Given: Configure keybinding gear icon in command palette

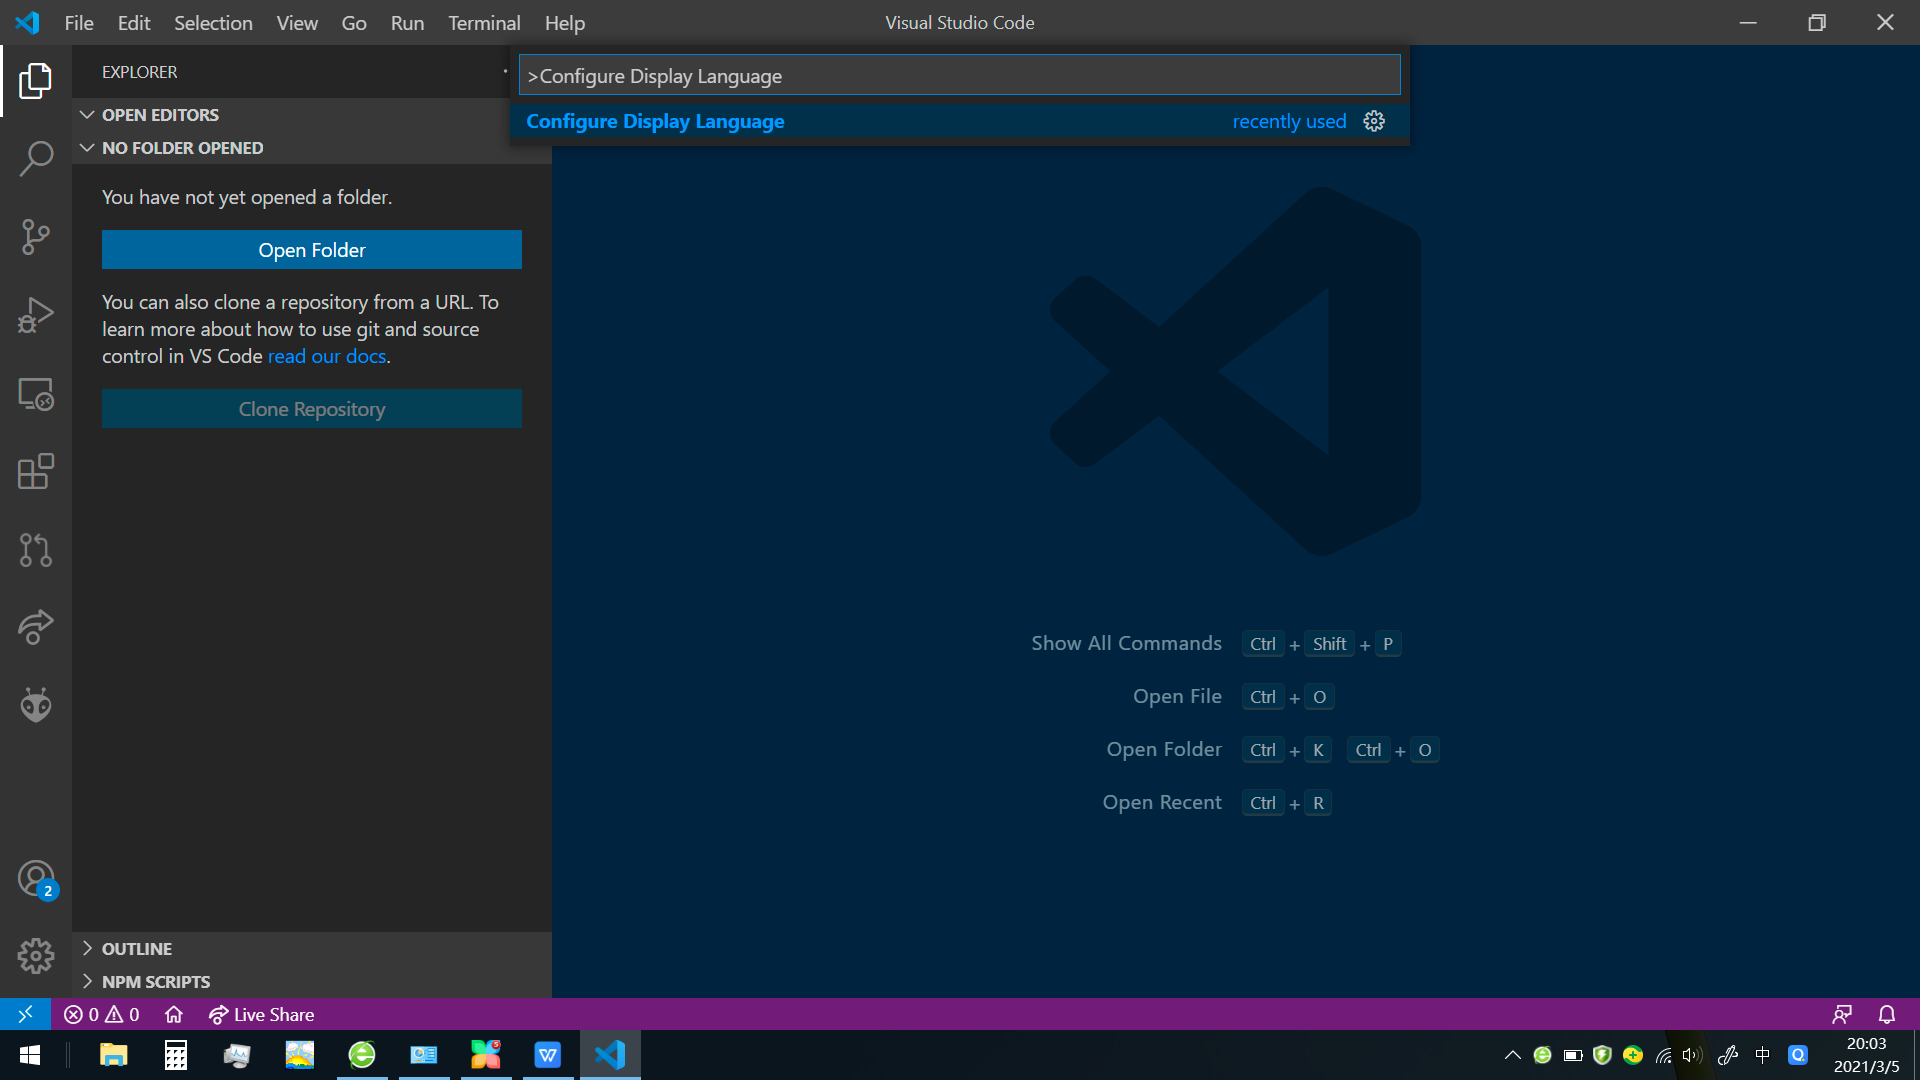Looking at the screenshot, I should pyautogui.click(x=1374, y=121).
